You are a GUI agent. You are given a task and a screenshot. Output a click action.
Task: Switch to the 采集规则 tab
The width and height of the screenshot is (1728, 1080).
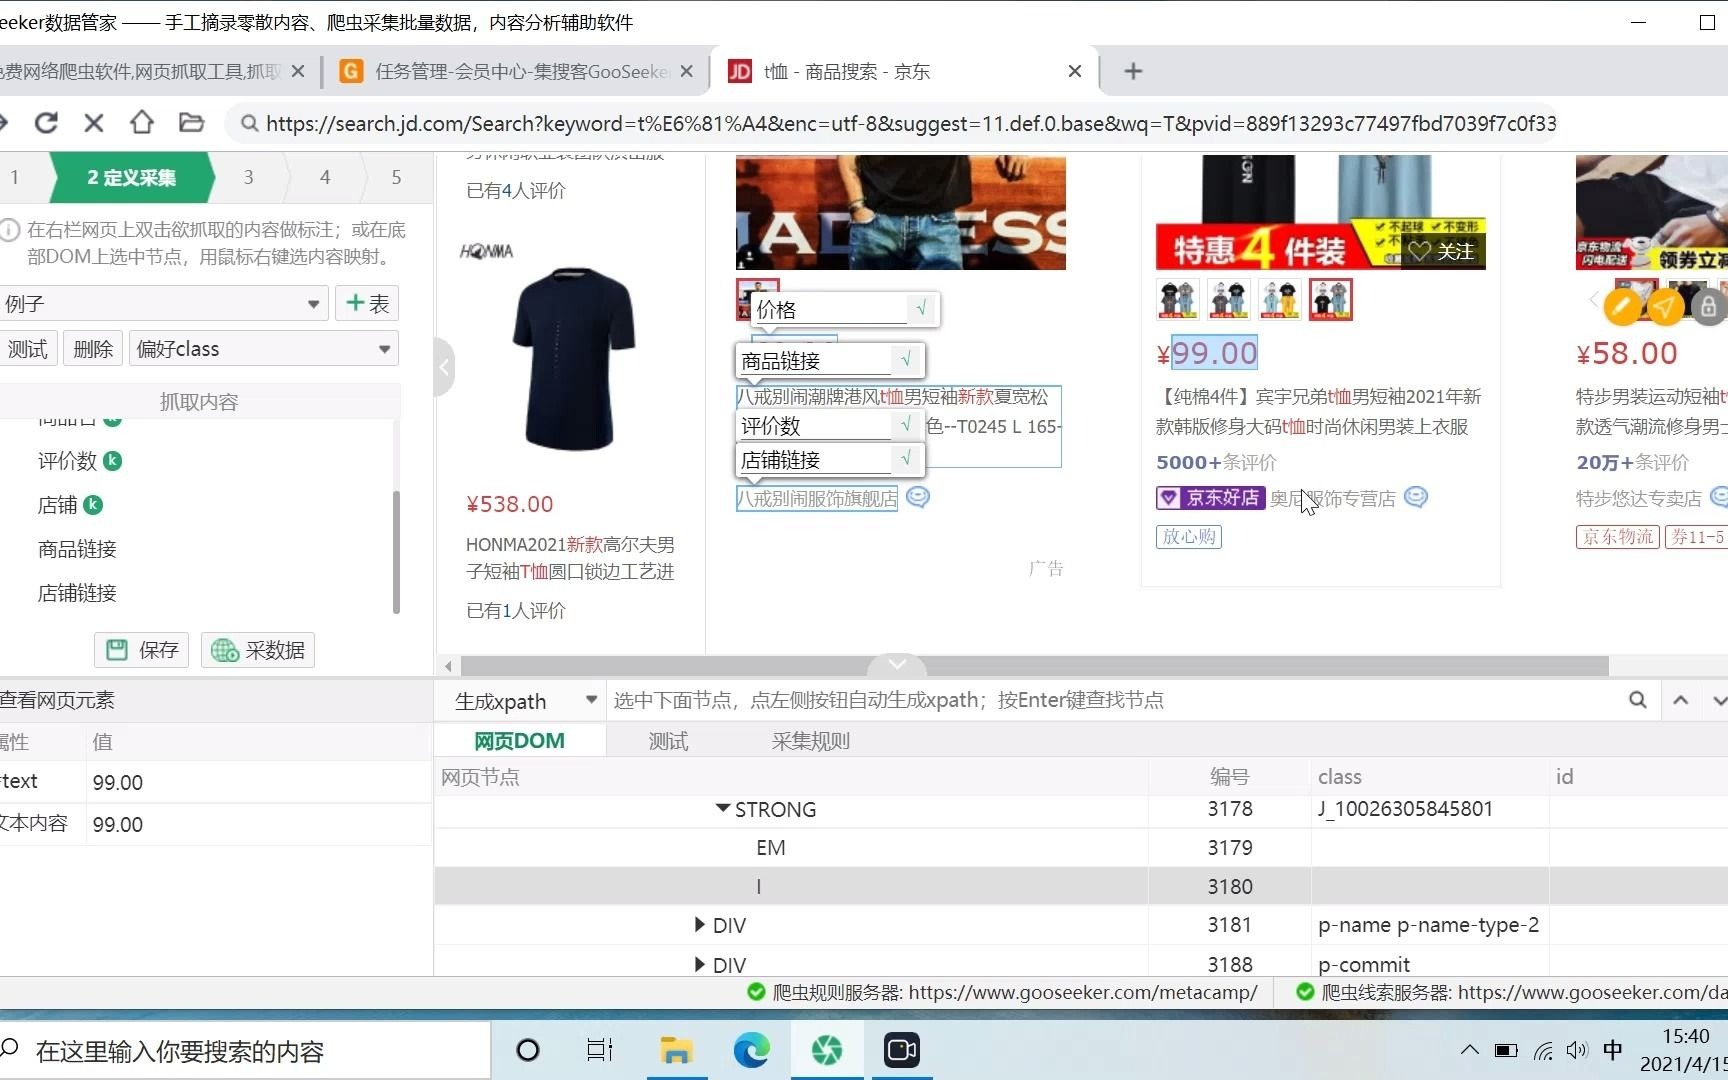(x=810, y=741)
